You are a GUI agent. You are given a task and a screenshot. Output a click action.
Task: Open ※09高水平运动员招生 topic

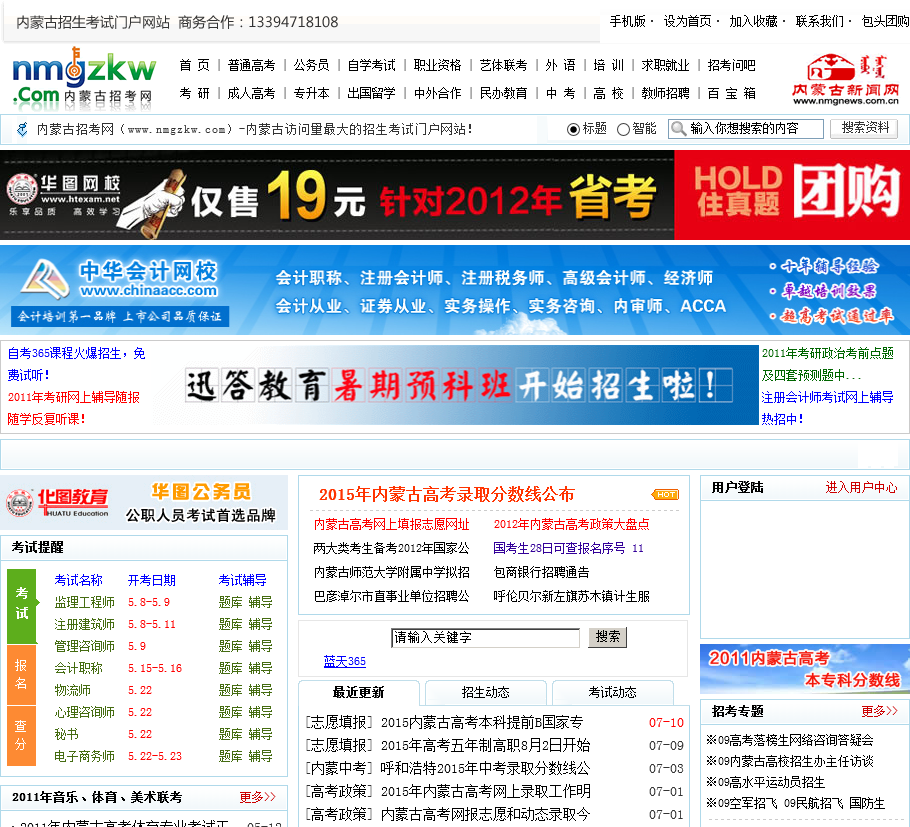pyautogui.click(x=765, y=782)
